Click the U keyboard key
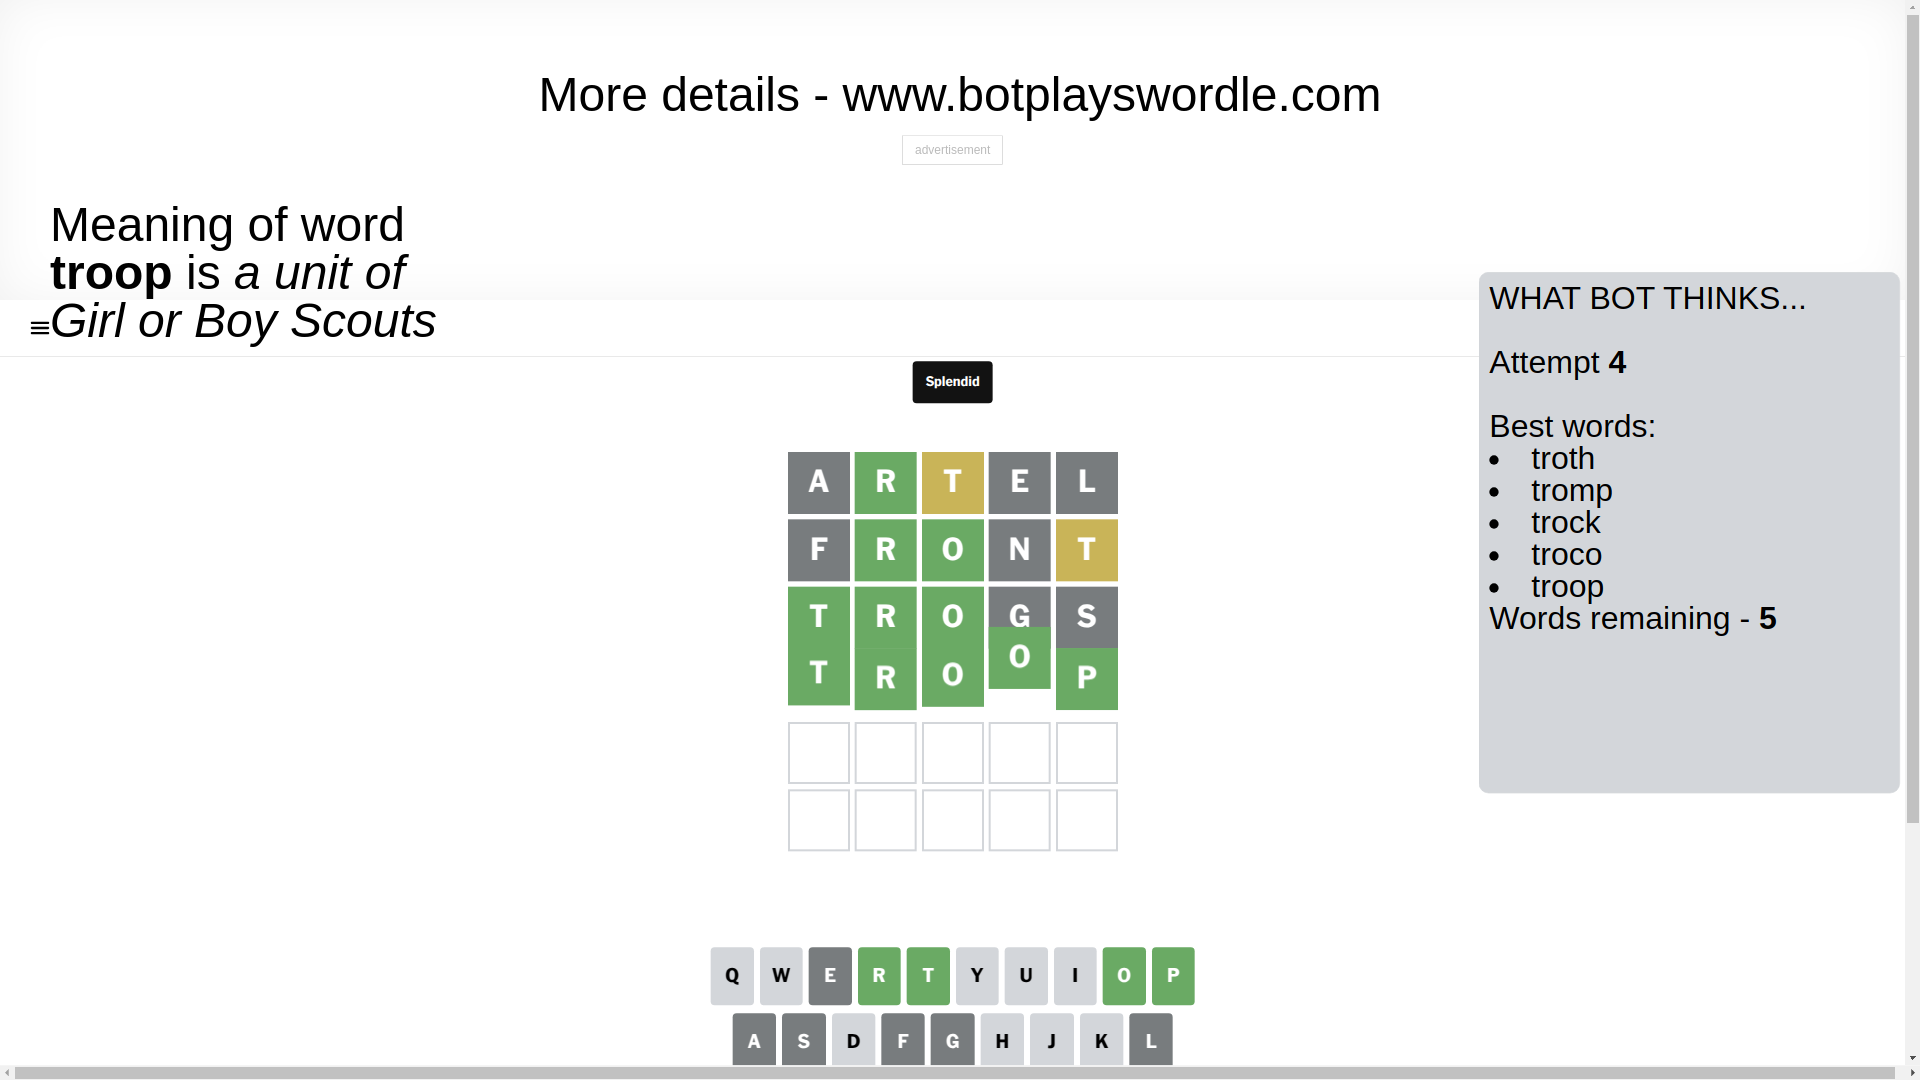 click(1026, 976)
